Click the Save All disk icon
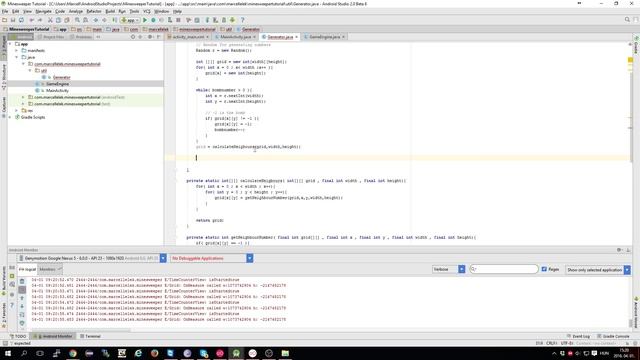The image size is (640, 360). point(13,20)
